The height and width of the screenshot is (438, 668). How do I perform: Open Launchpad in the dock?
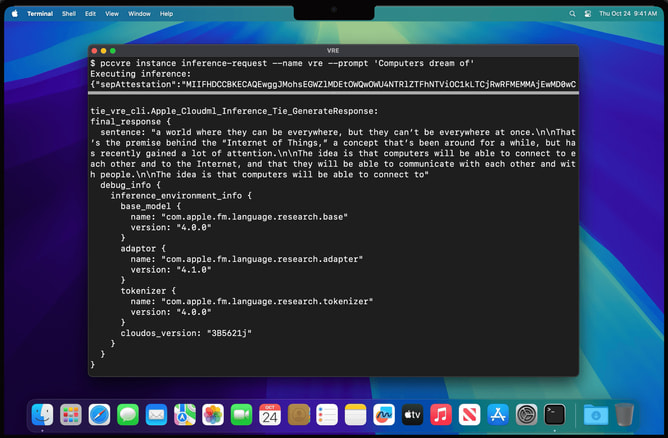[71, 415]
